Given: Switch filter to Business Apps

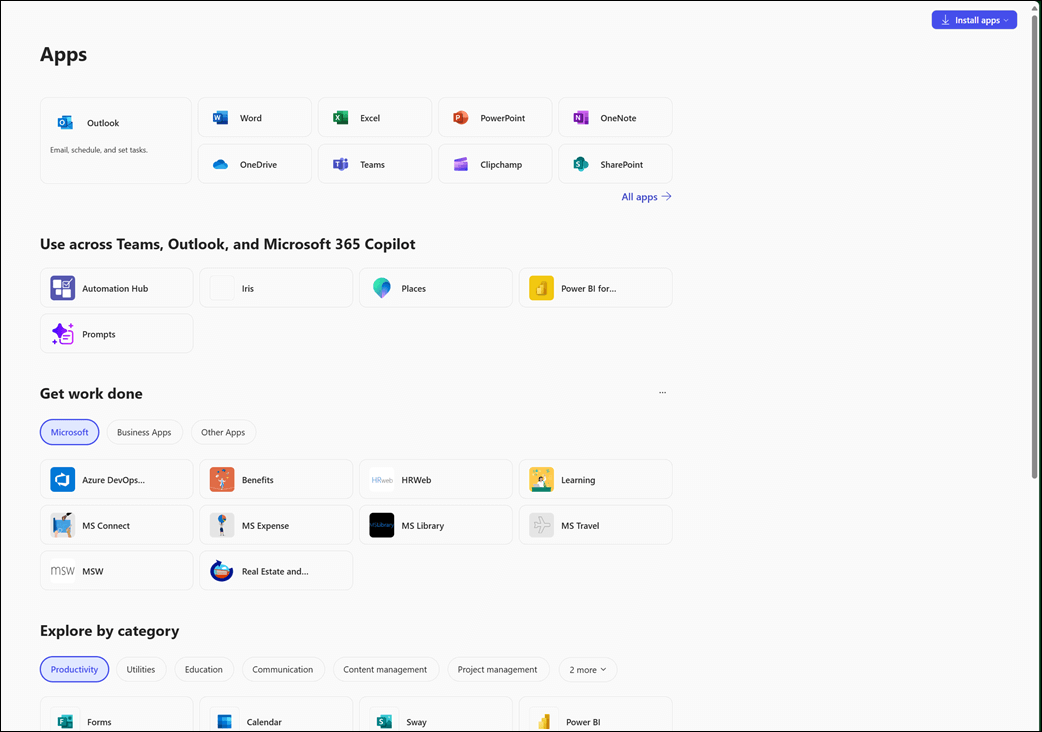Looking at the screenshot, I should 144,432.
